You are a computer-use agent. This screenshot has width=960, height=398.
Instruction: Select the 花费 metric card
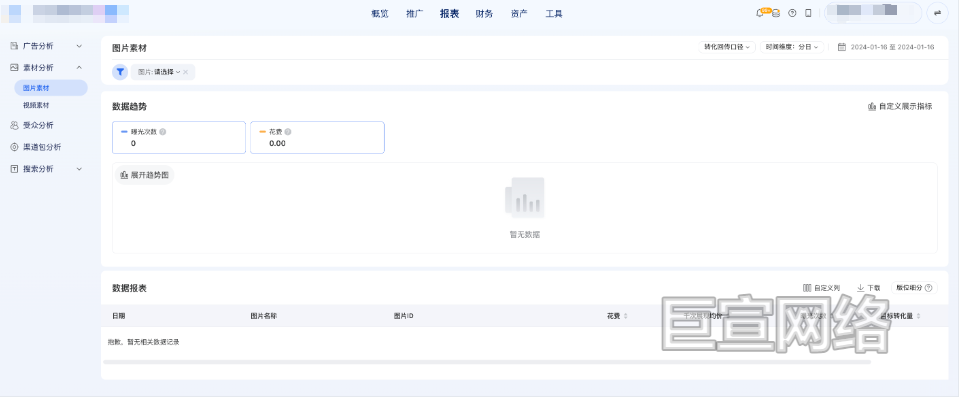pos(317,137)
